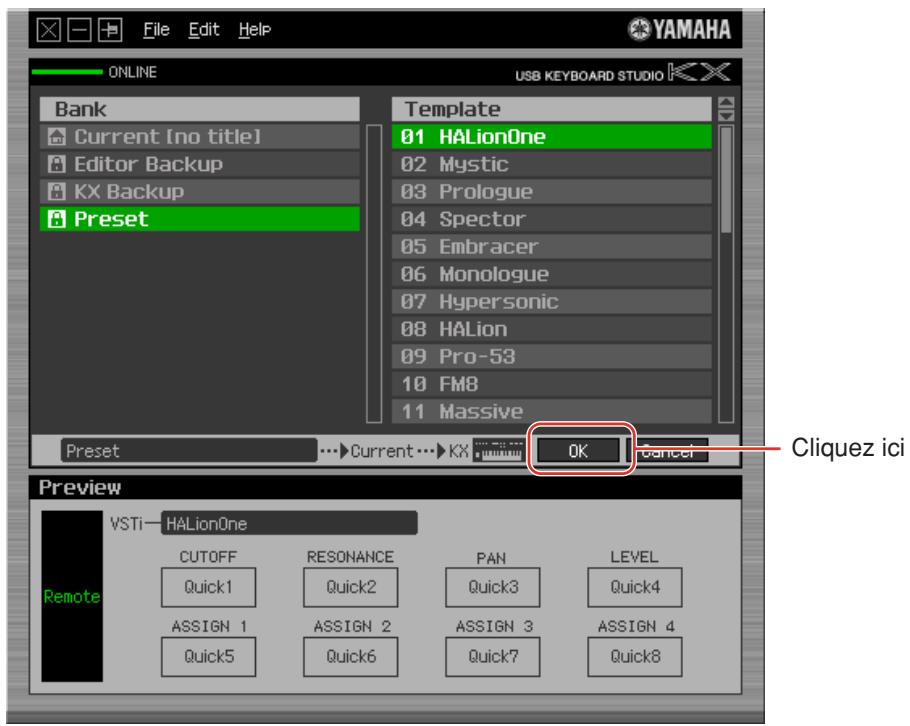Select template 07 Hypersonic

click(552, 301)
